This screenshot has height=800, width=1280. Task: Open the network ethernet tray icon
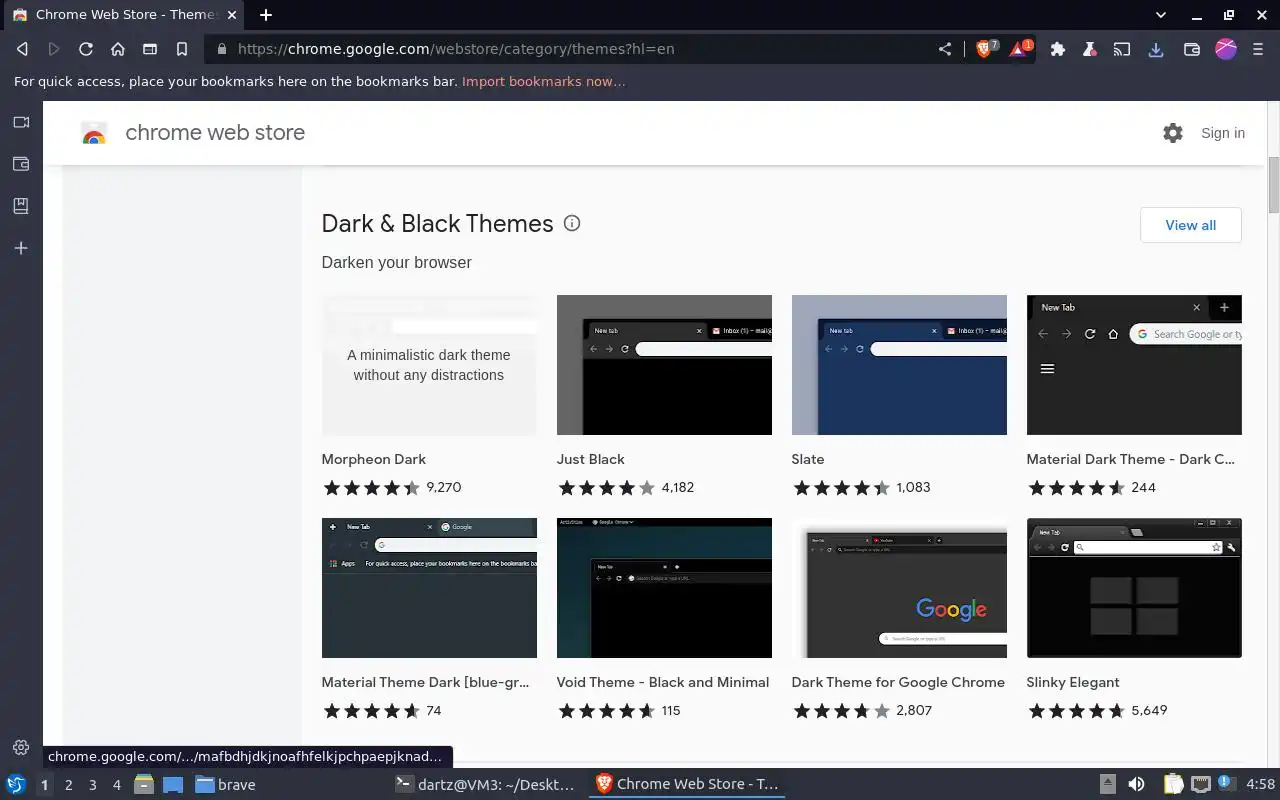pyautogui.click(x=1200, y=784)
